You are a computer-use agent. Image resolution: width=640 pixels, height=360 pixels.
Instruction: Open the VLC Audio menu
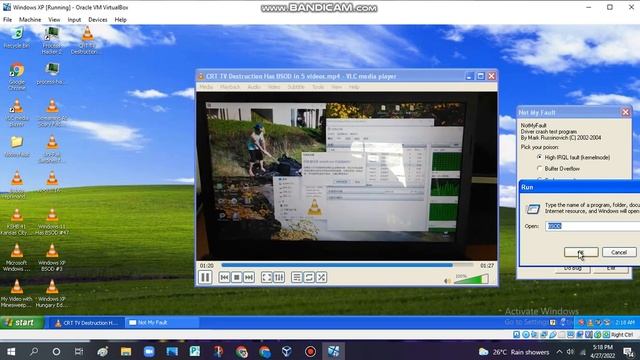coord(254,87)
